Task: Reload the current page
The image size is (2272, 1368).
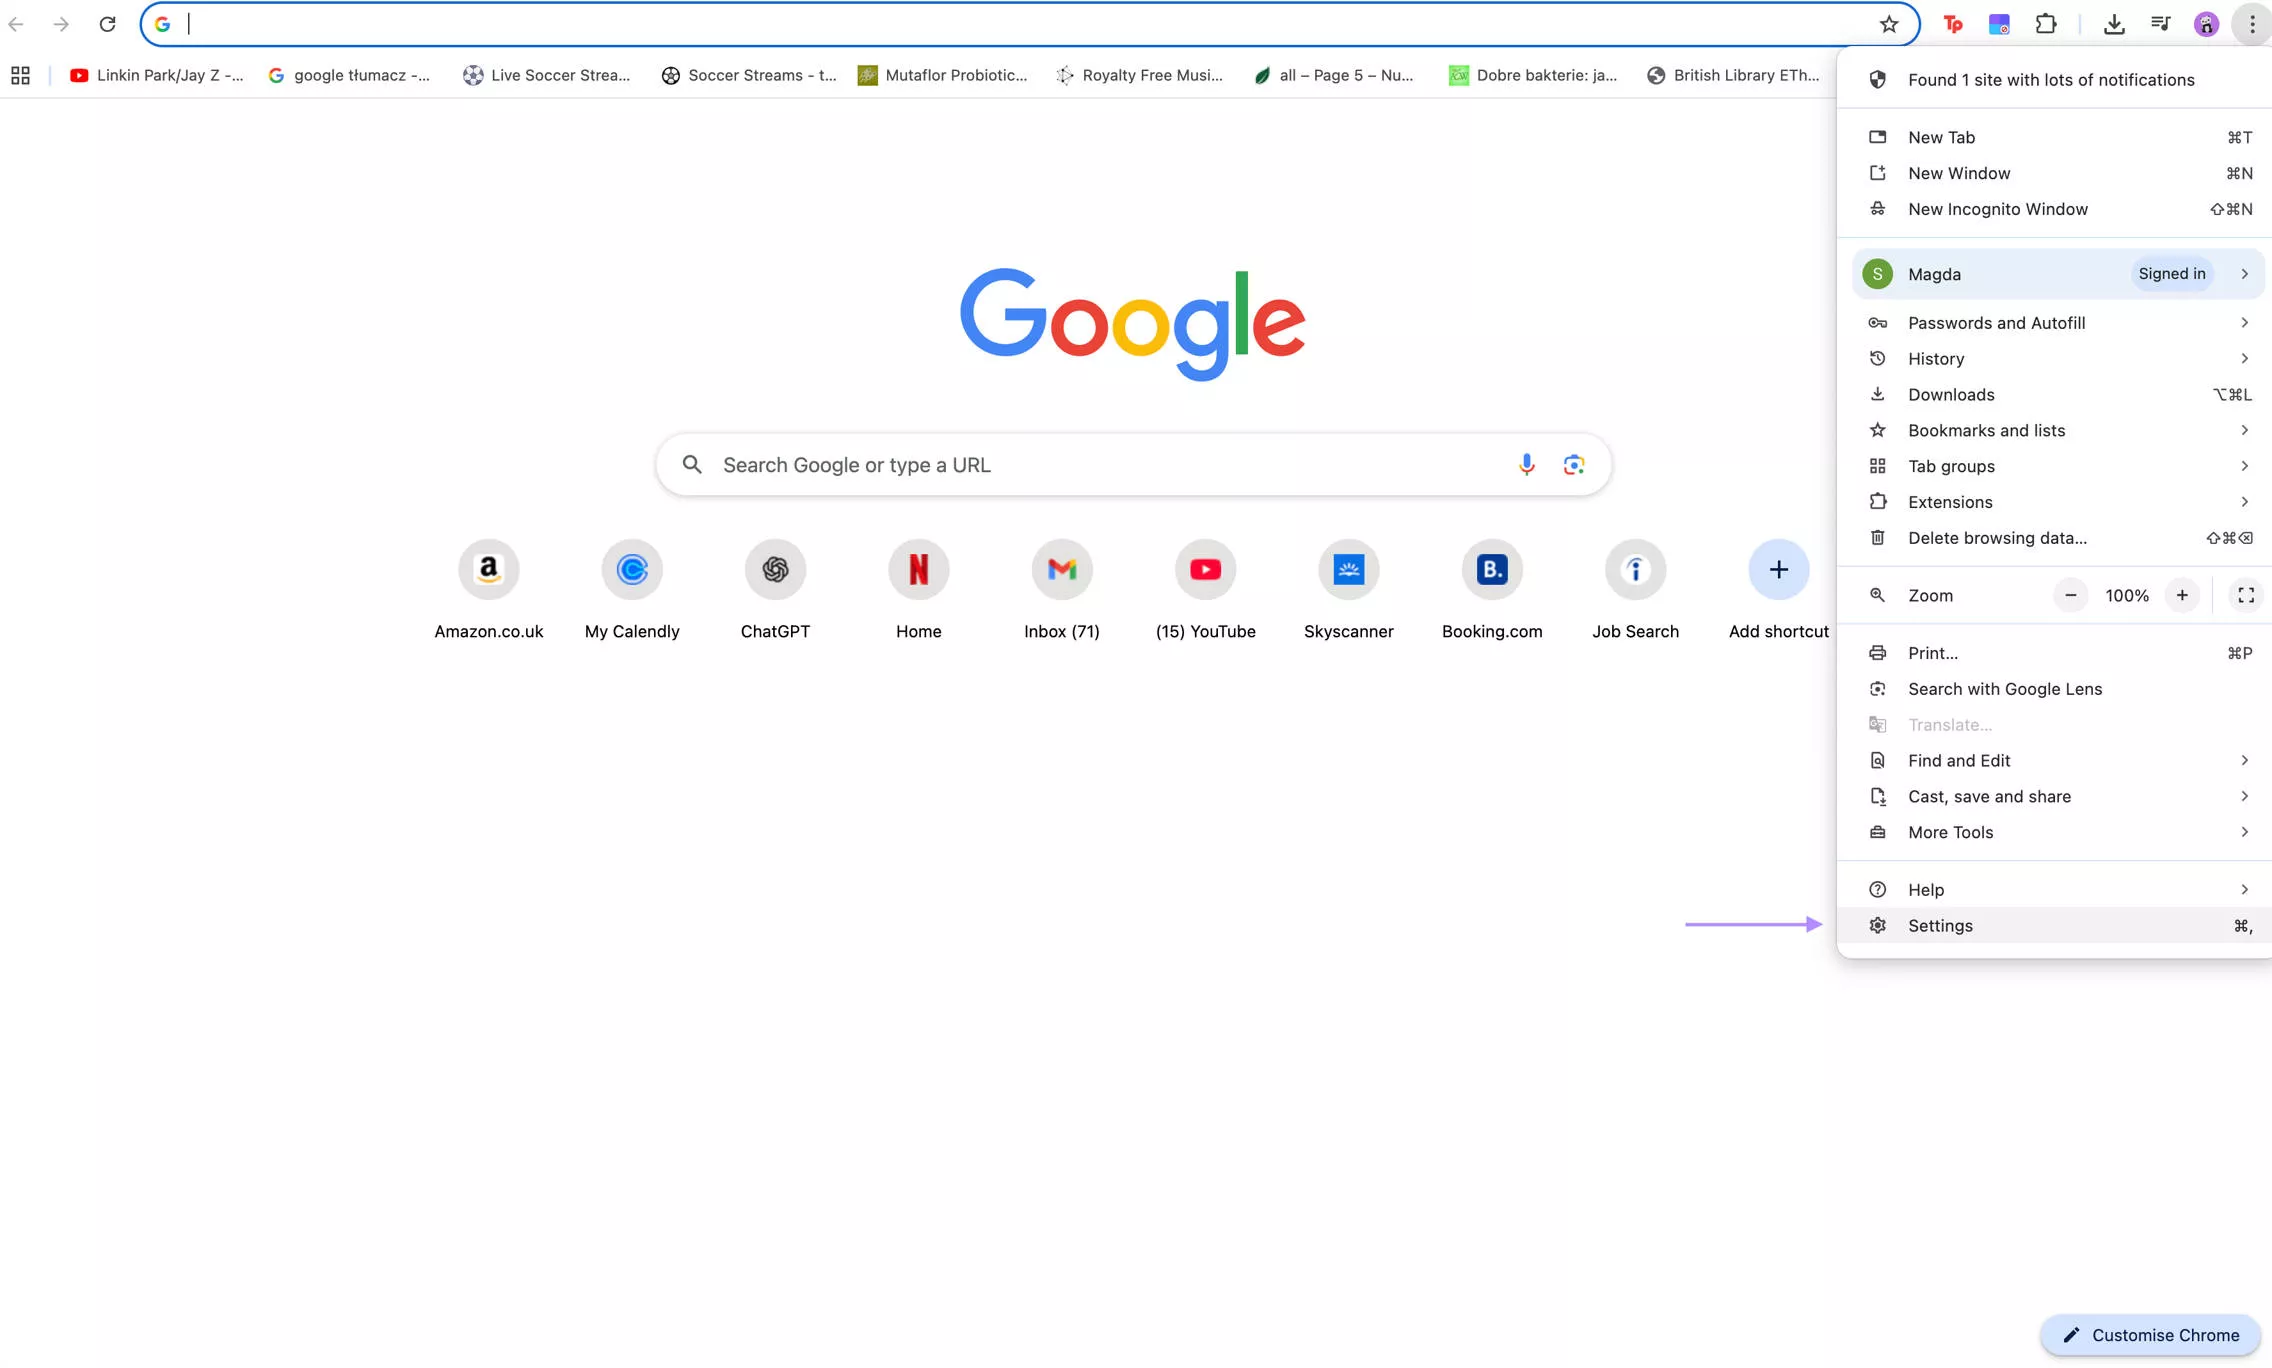Action: click(107, 24)
